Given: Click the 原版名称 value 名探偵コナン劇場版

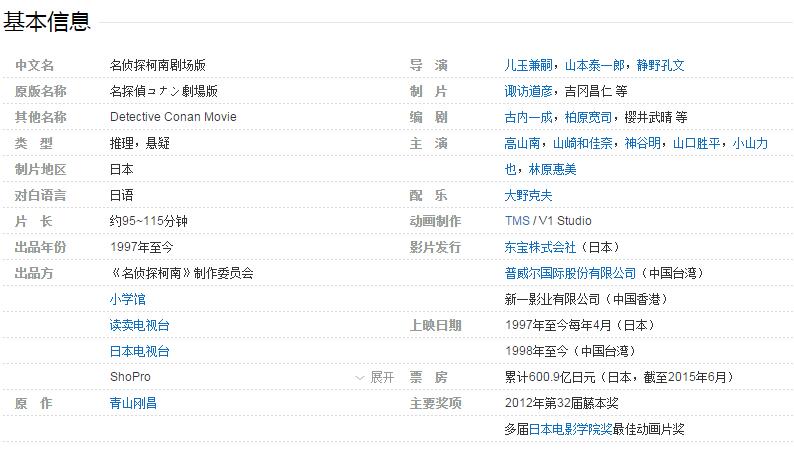Looking at the screenshot, I should pyautogui.click(x=164, y=91).
